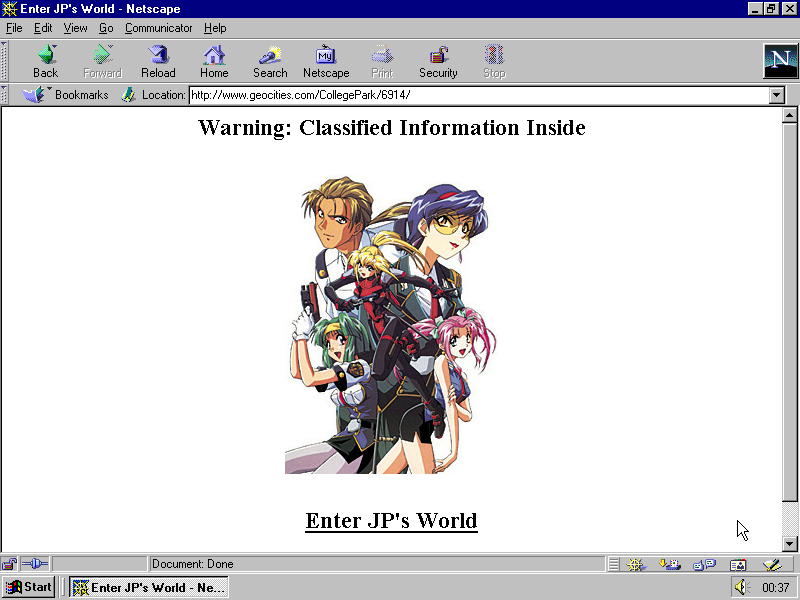Click the vertical scrollbar down arrow
800x600 pixels.
pyautogui.click(x=789, y=544)
